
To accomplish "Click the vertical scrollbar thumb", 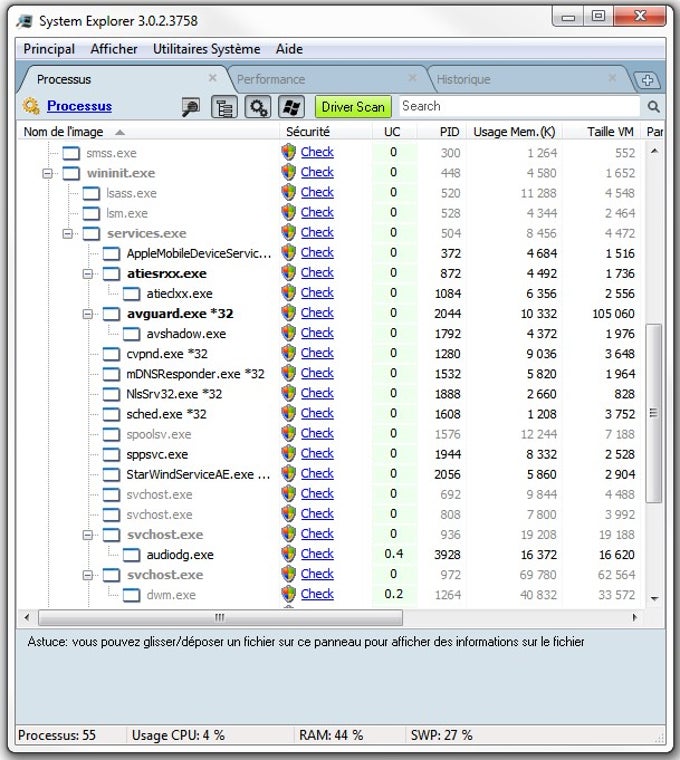I will click(654, 413).
